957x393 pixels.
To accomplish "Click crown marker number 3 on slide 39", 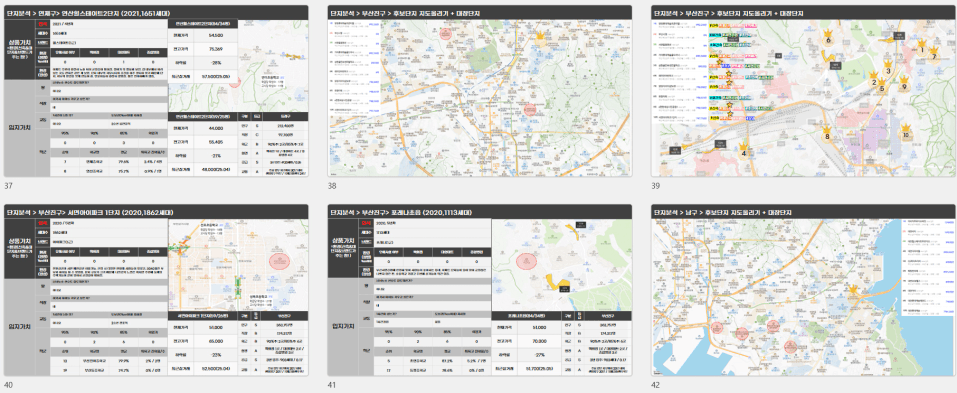I will [x=889, y=67].
